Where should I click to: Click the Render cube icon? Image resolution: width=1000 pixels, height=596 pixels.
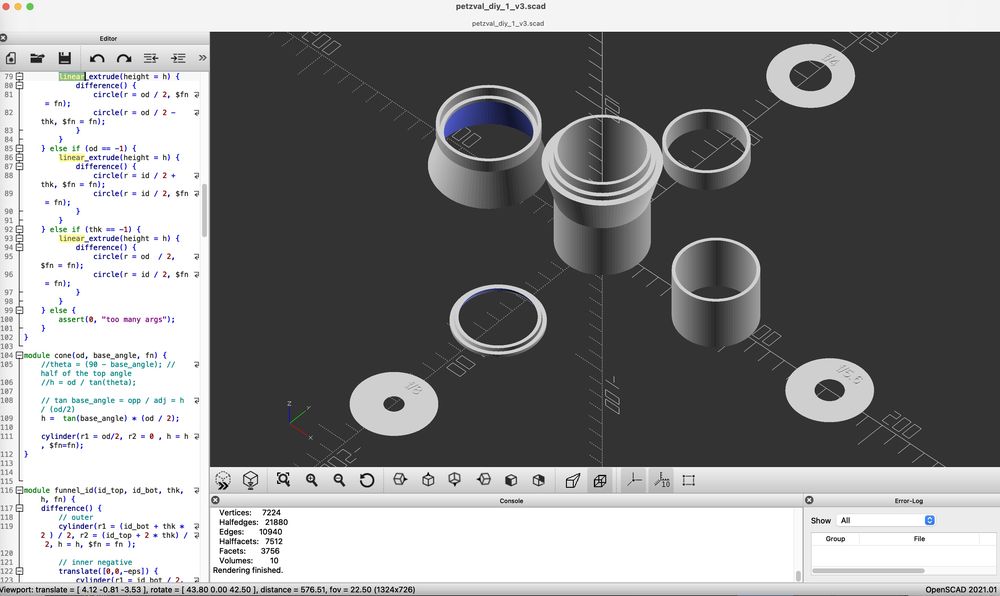[250, 480]
